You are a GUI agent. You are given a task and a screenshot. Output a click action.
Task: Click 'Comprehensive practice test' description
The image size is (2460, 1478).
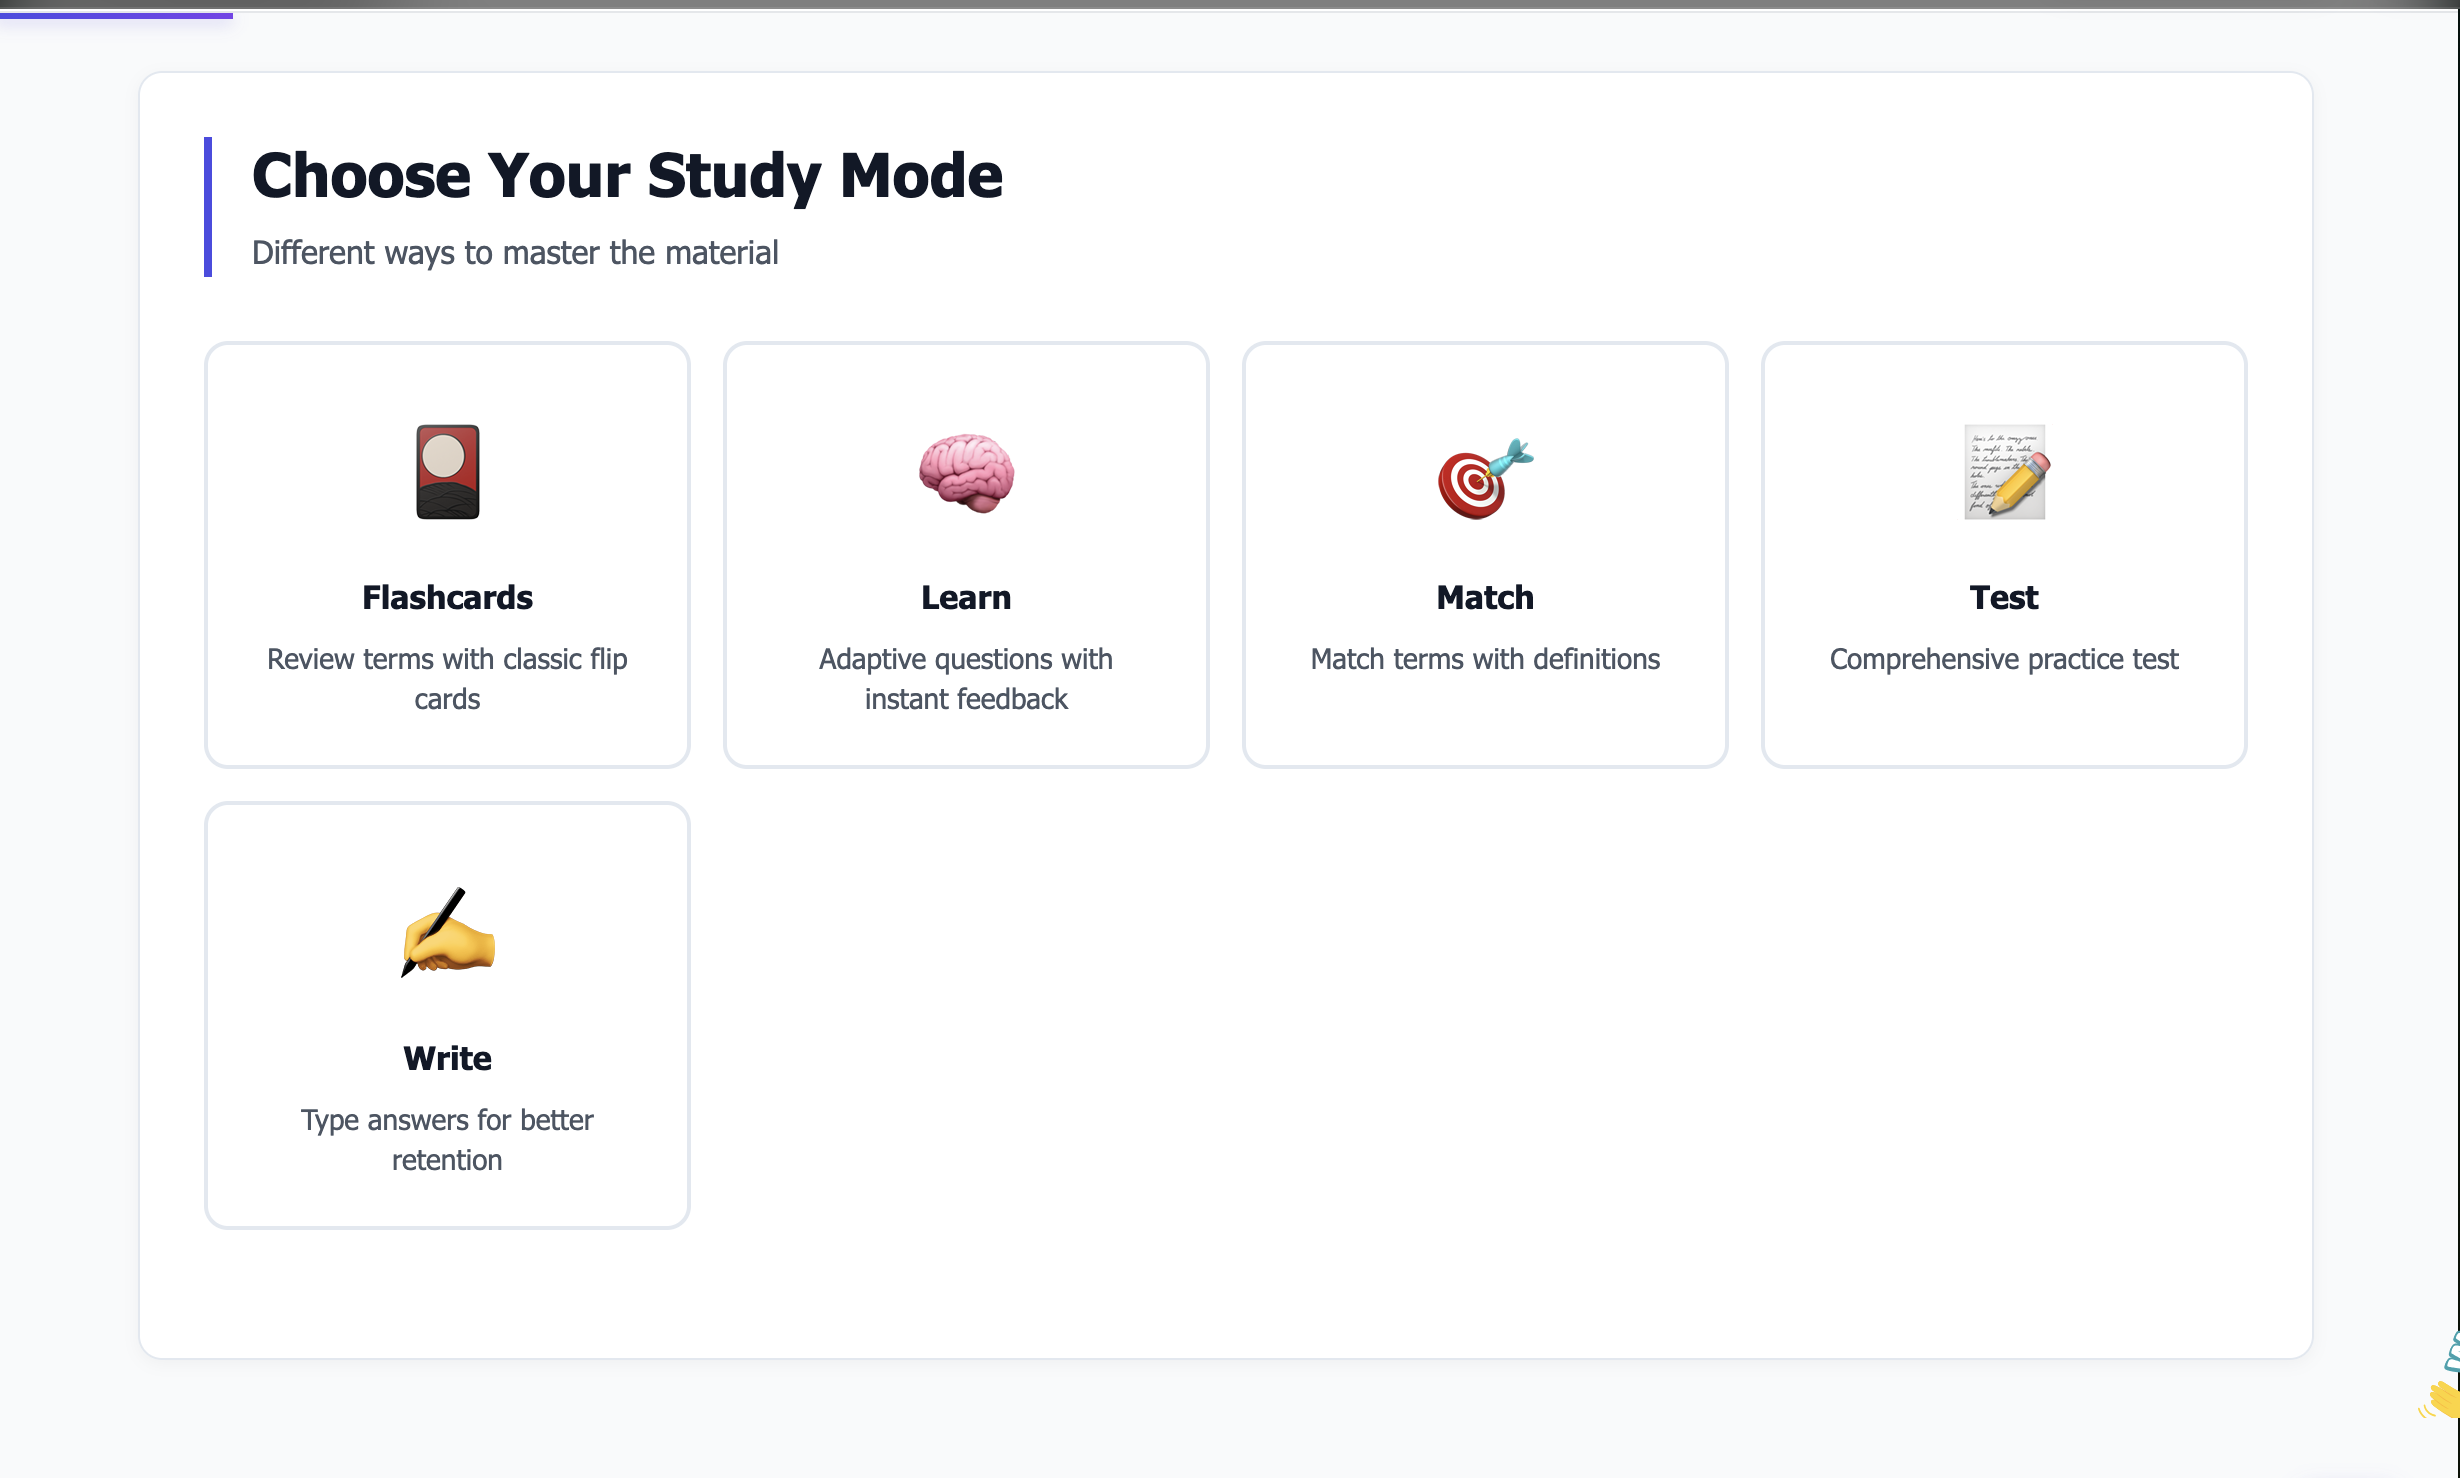coord(2003,659)
